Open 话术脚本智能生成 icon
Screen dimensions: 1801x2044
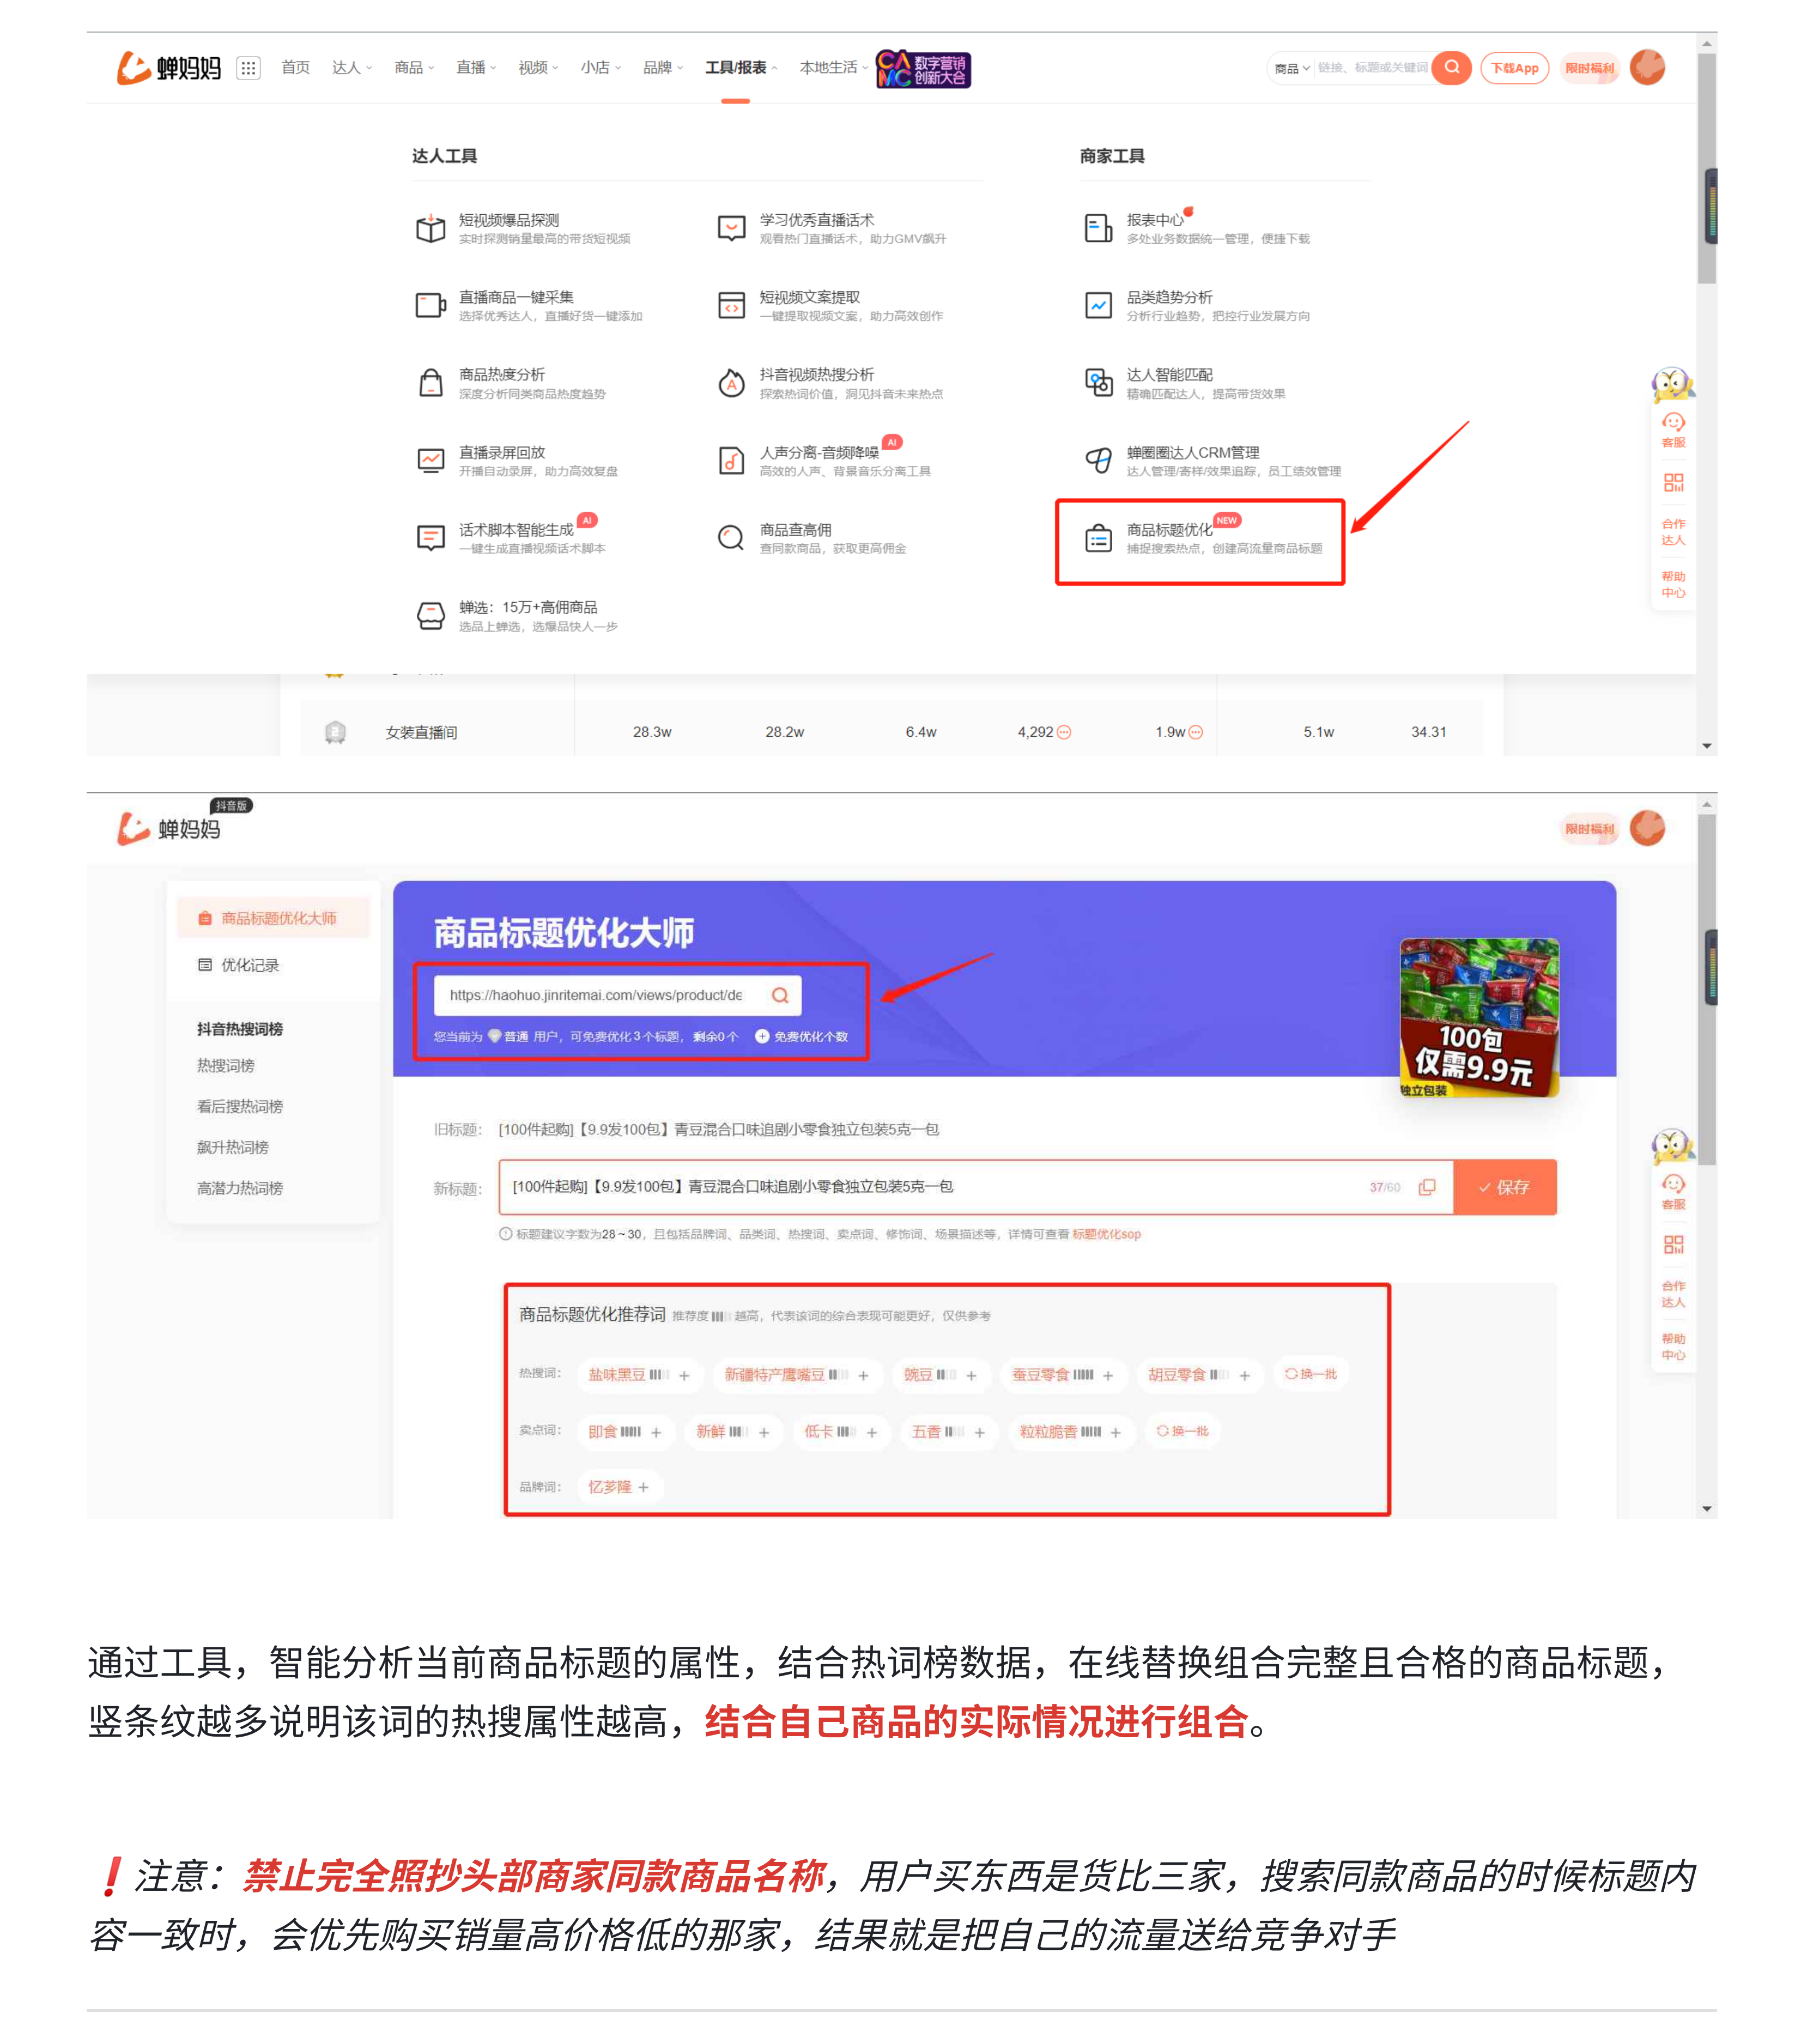tap(431, 538)
